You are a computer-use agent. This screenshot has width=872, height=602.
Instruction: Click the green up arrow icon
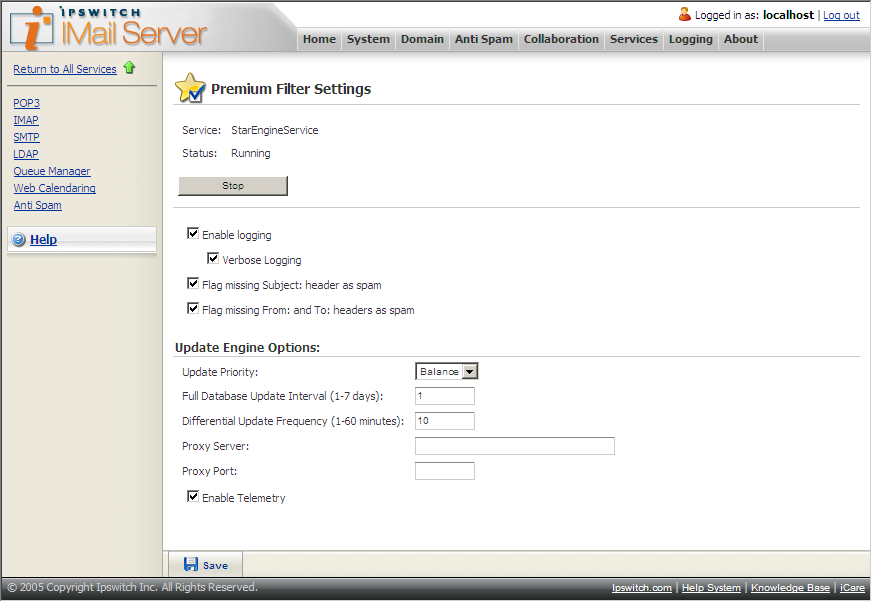pyautogui.click(x=129, y=68)
